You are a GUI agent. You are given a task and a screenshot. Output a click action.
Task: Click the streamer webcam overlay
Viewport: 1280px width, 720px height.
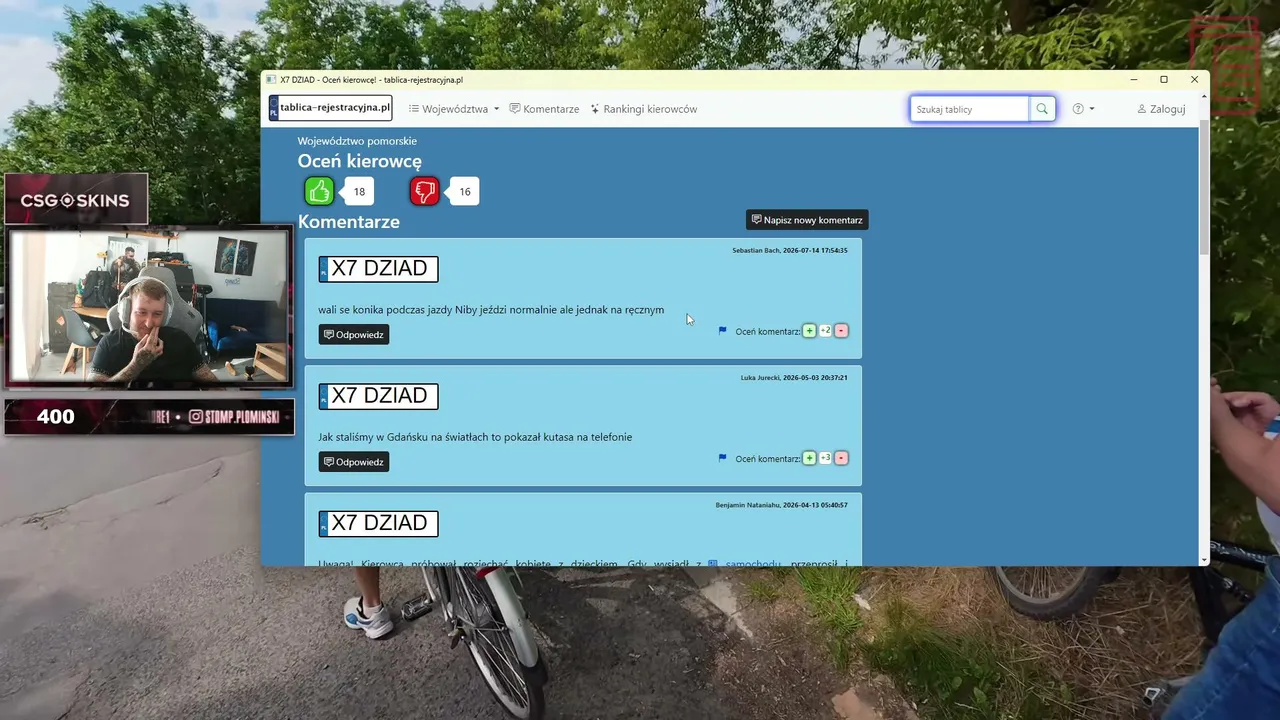tap(149, 306)
